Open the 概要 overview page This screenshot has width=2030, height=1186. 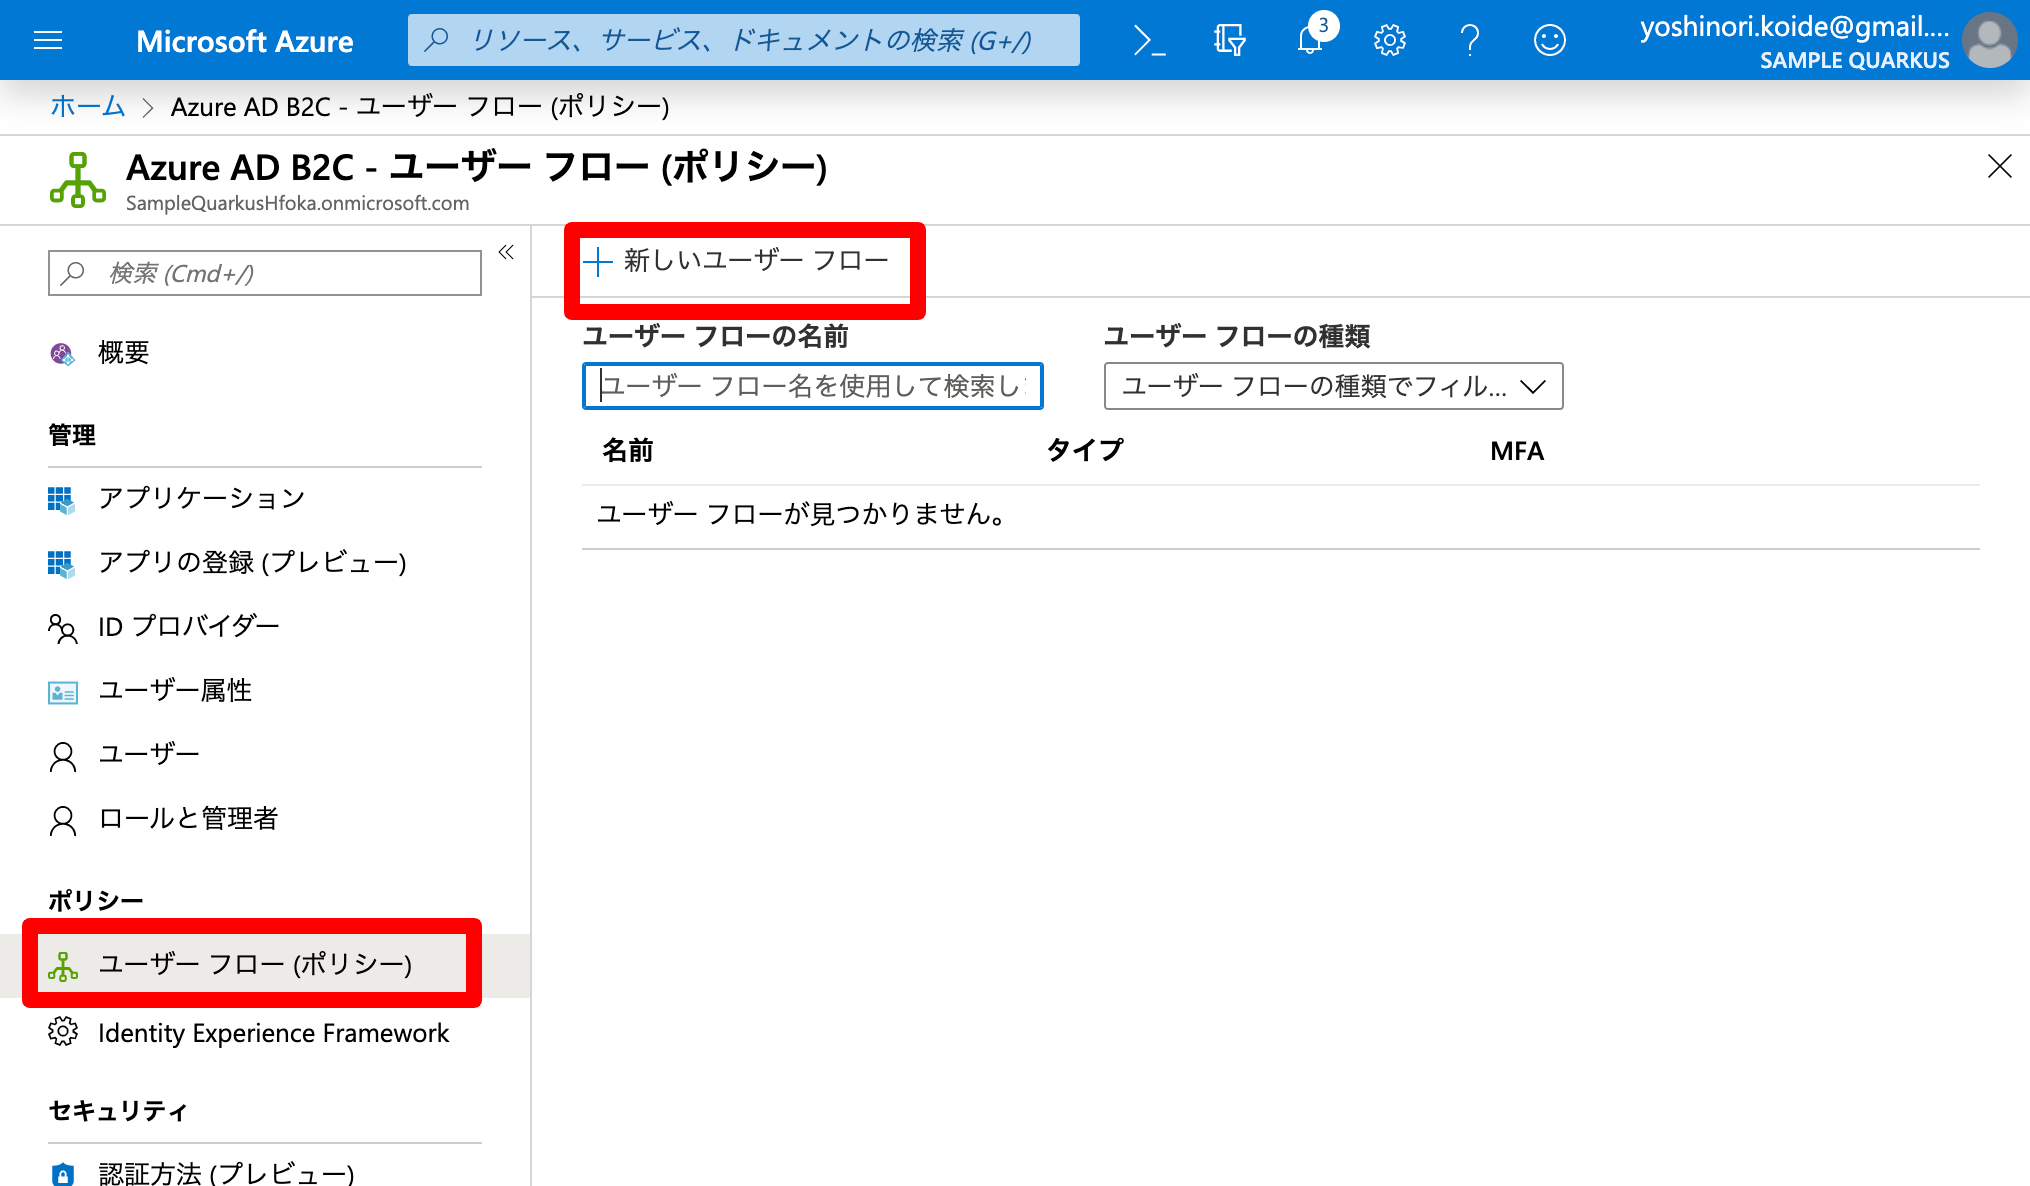123,352
